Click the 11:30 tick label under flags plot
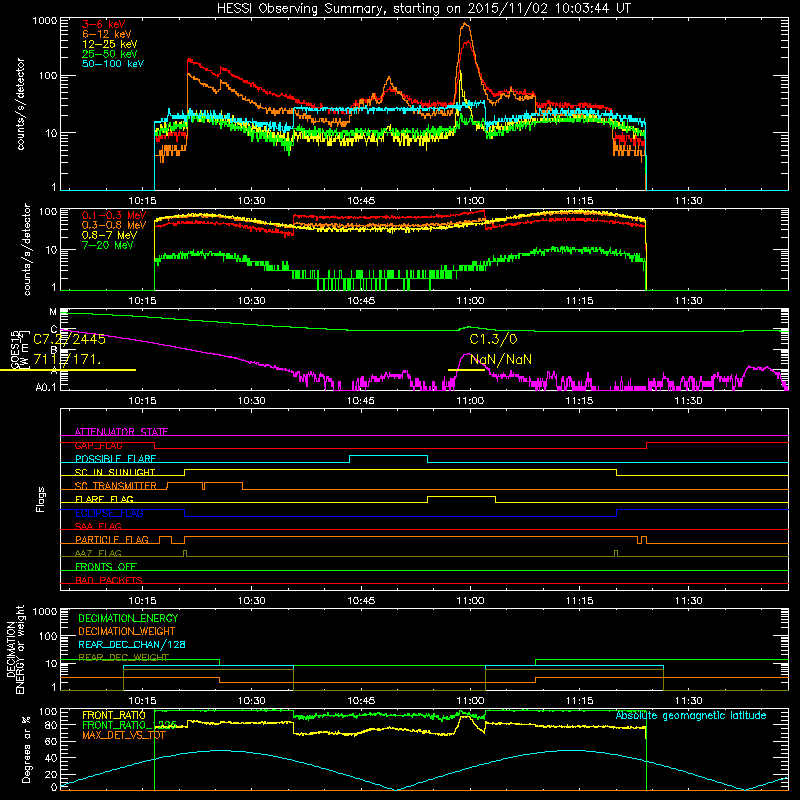This screenshot has height=800, width=800. coord(688,601)
